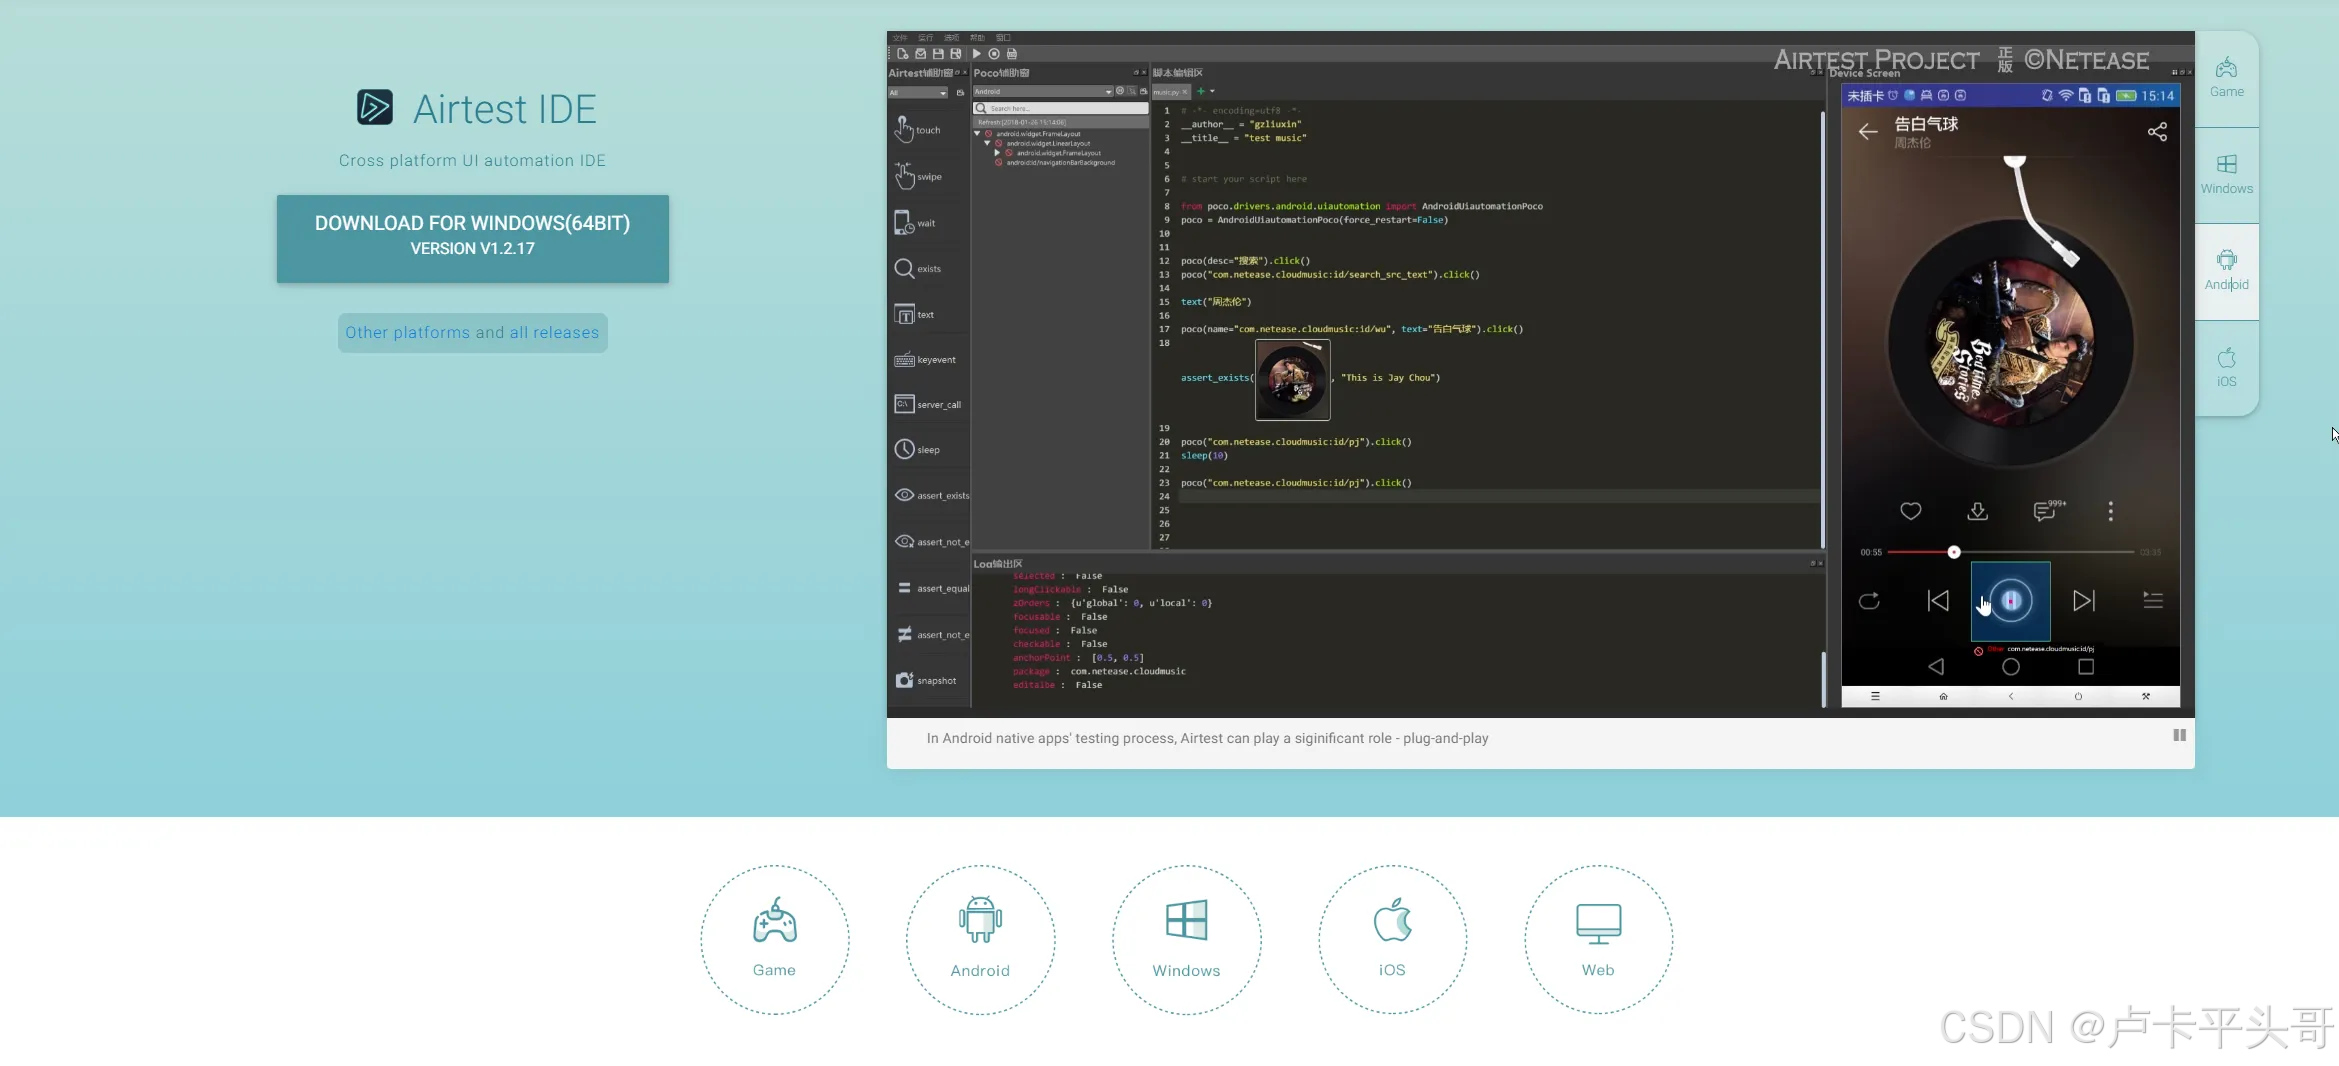The height and width of the screenshot is (1066, 2339).
Task: Select the text action in Airtest panel
Action: click(914, 314)
